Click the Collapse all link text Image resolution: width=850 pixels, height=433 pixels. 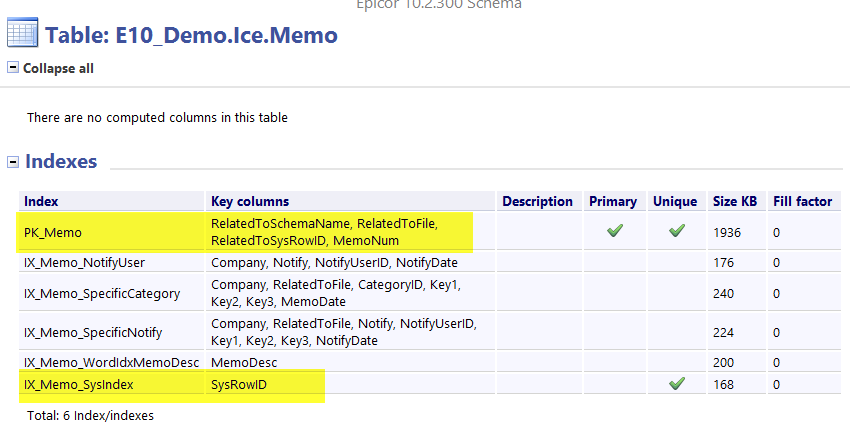tap(58, 68)
